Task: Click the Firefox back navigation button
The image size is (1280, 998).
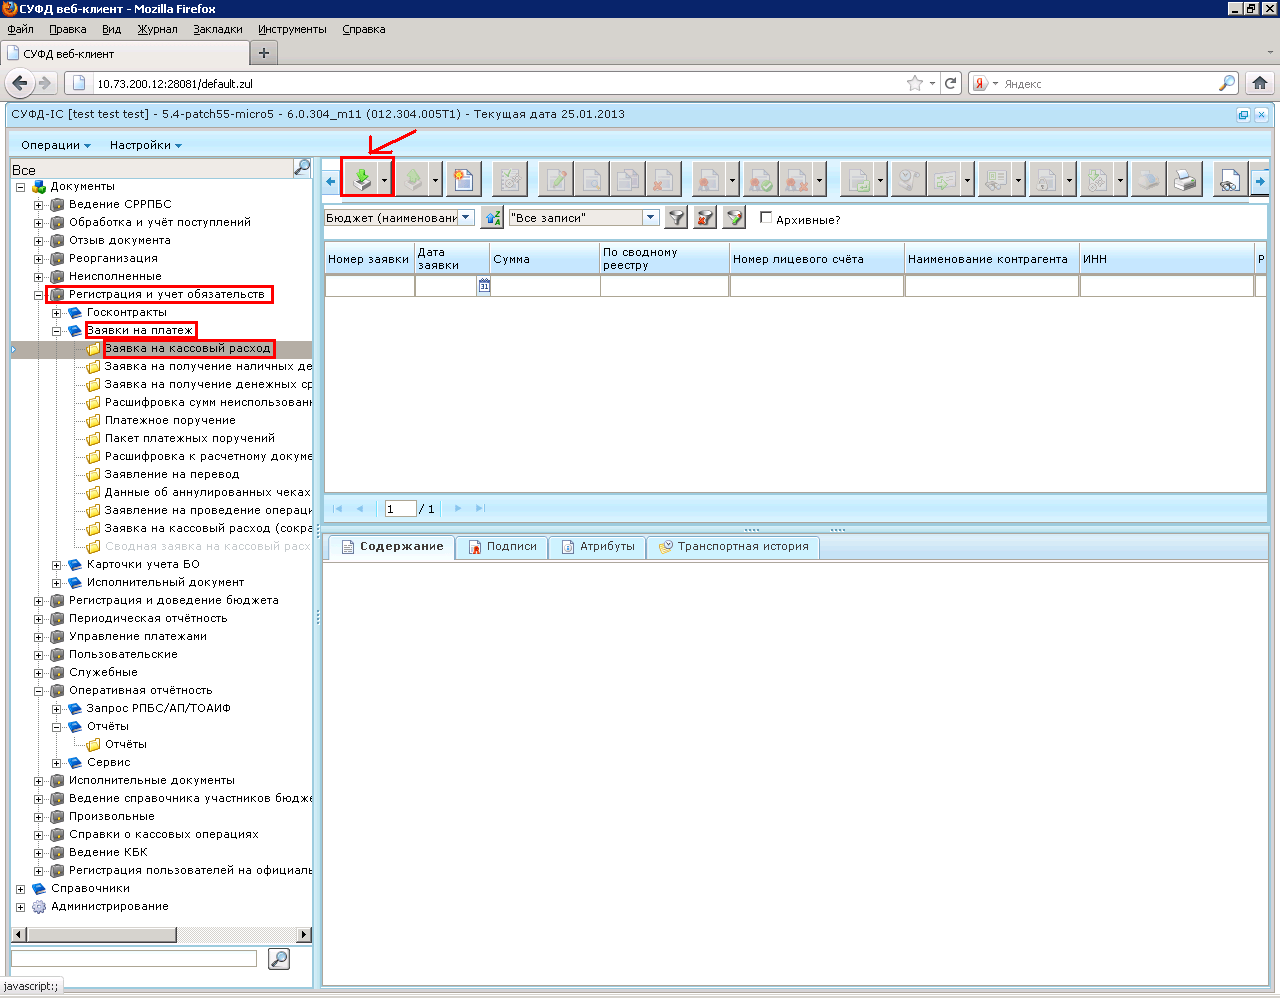Action: point(20,83)
